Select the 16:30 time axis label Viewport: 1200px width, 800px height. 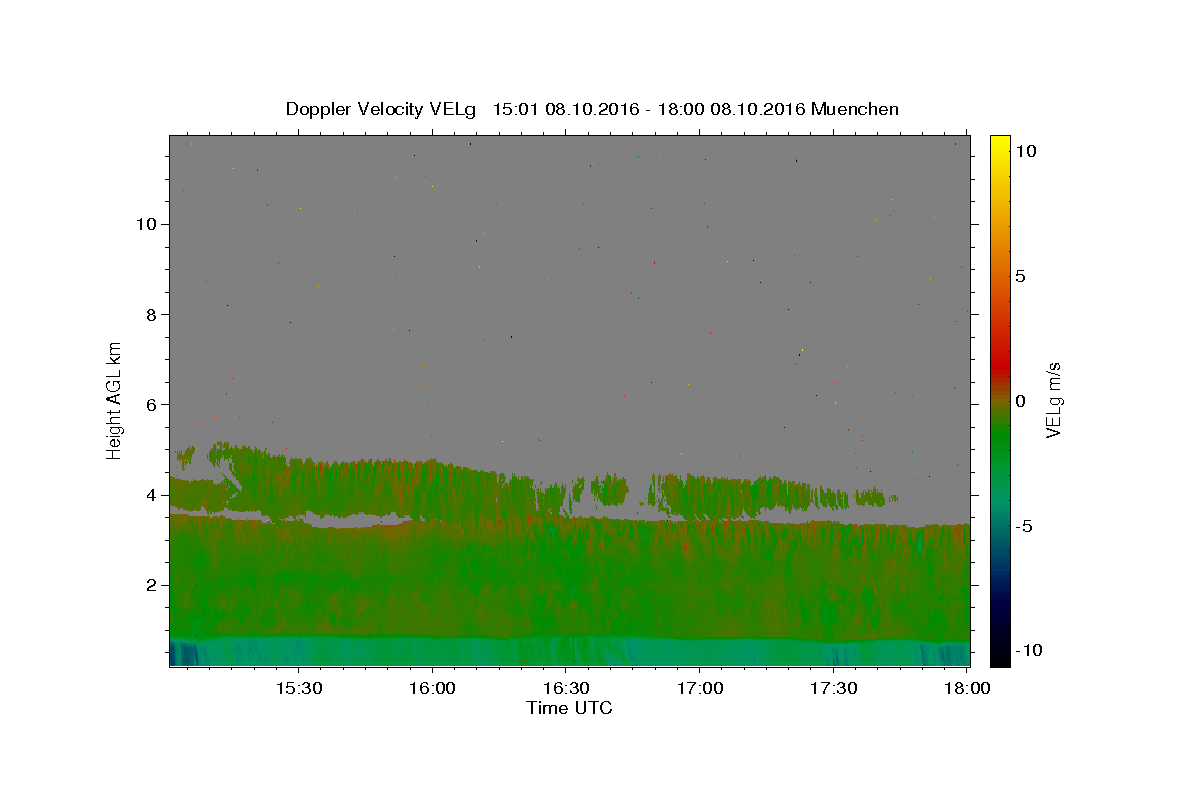(566, 688)
